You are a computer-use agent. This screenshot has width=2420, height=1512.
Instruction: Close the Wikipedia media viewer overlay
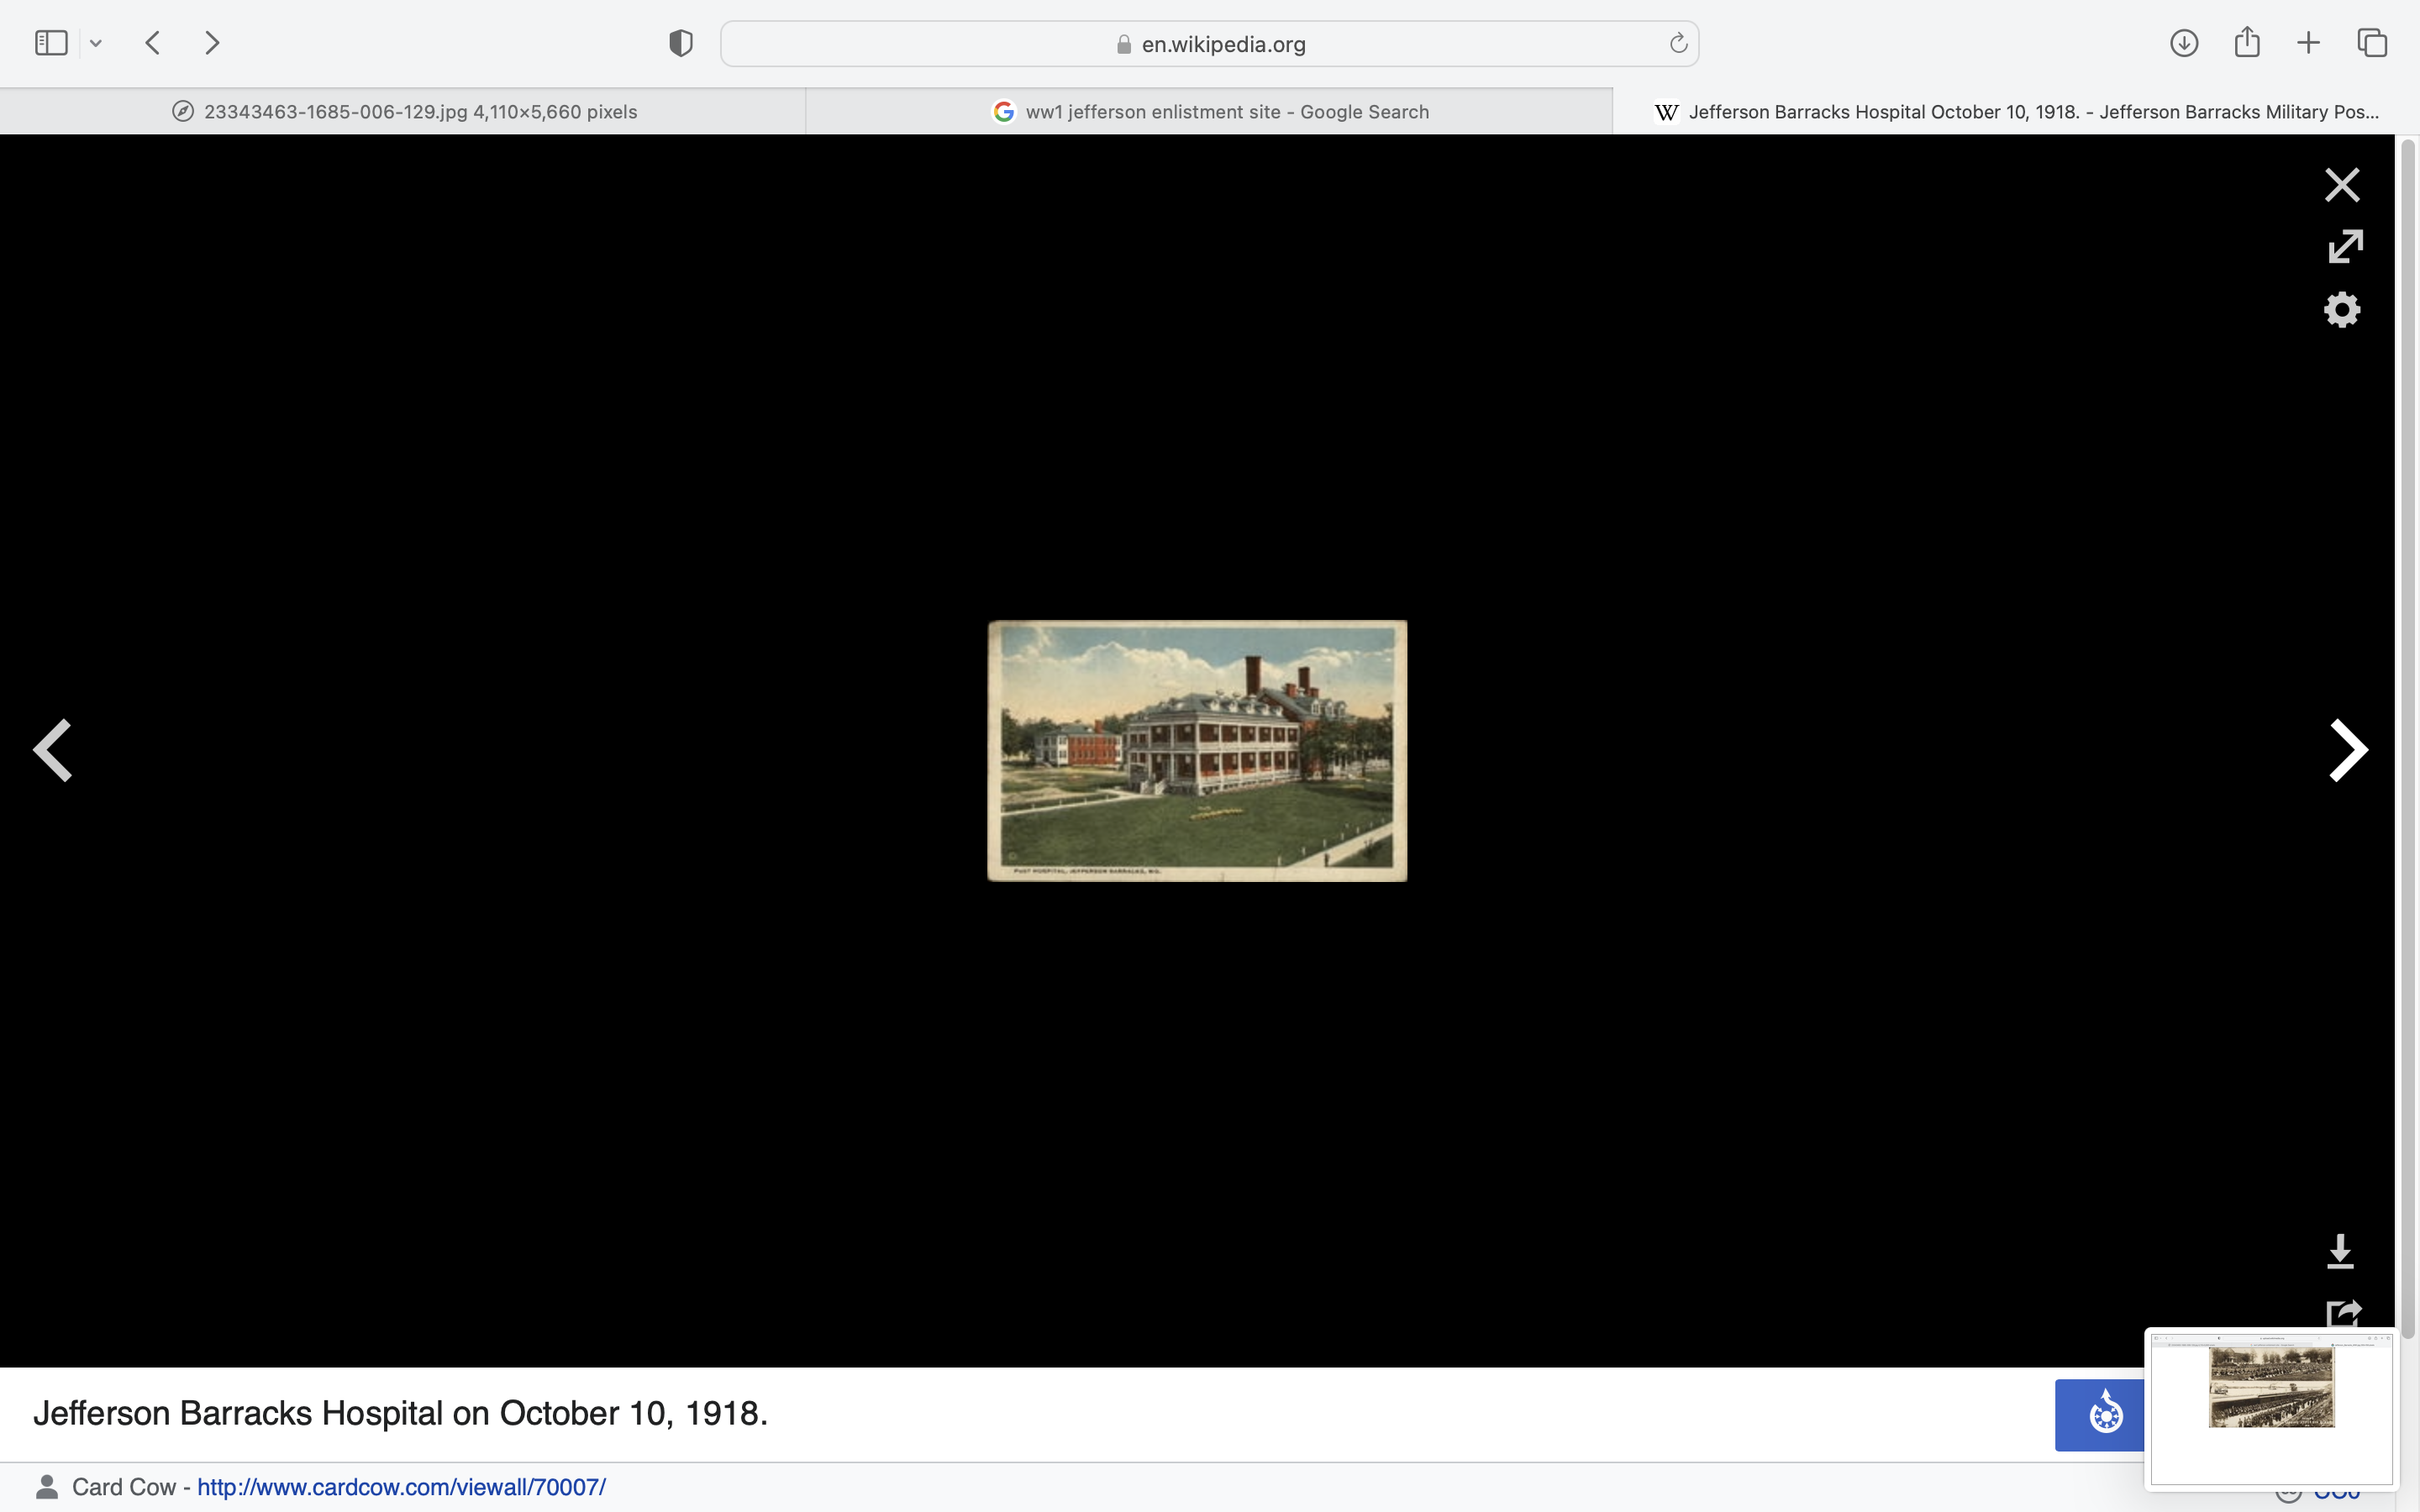(x=2341, y=185)
